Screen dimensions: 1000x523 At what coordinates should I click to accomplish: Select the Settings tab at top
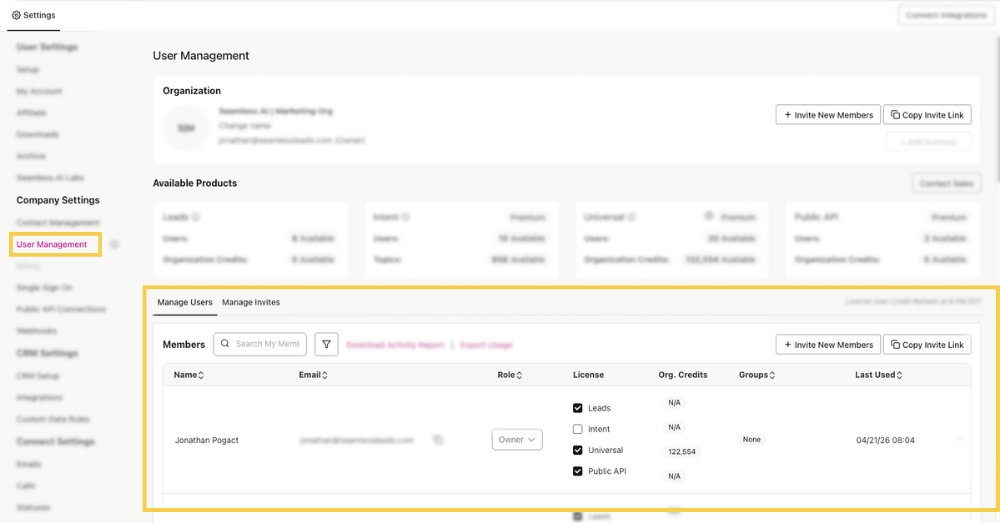tap(34, 15)
